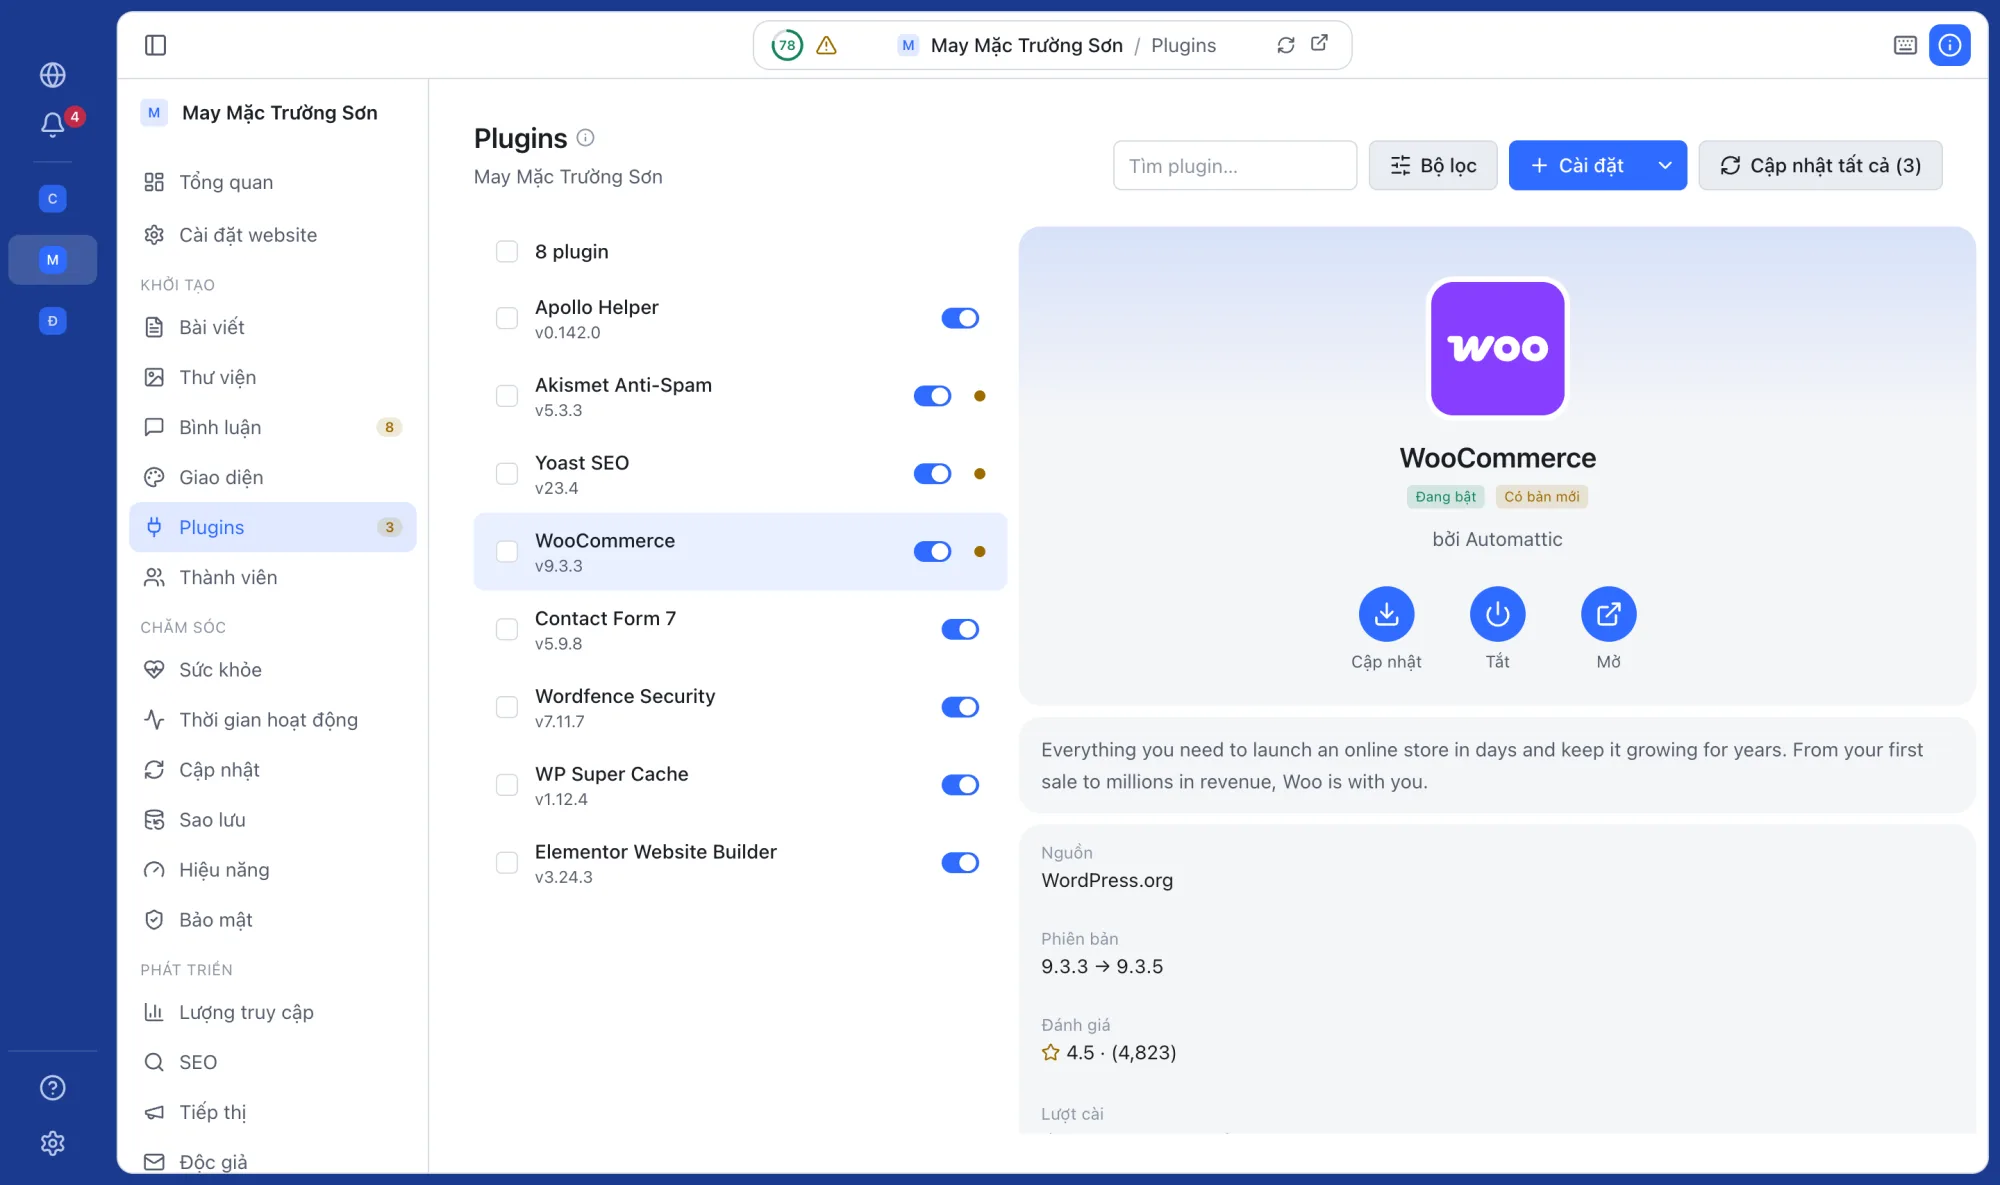Open Sao lưu backups
Image resolution: width=2000 pixels, height=1185 pixels.
click(272, 820)
